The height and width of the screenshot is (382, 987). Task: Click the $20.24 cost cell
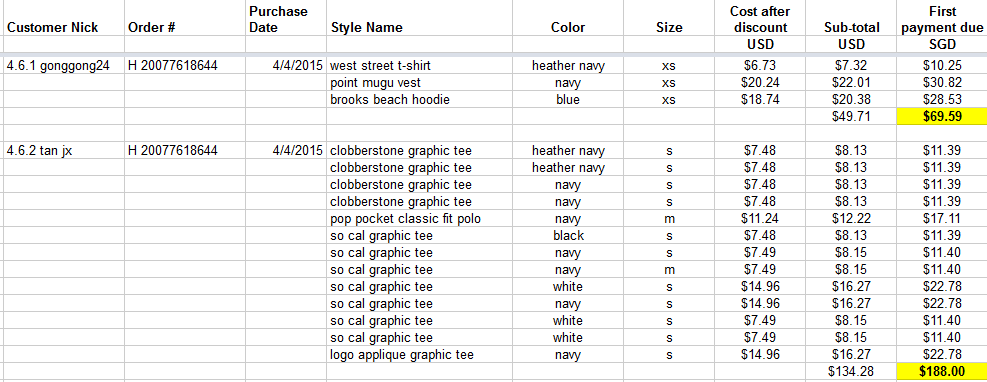coord(759,82)
